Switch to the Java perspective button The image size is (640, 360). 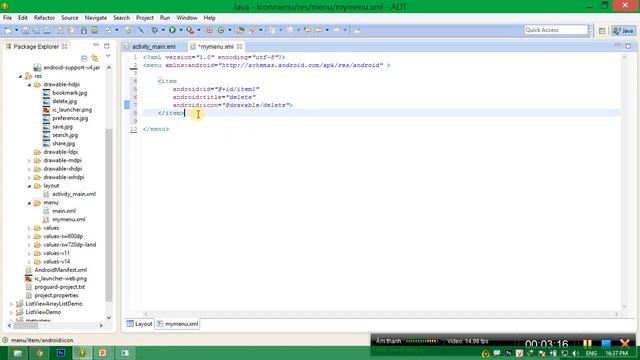point(623,31)
